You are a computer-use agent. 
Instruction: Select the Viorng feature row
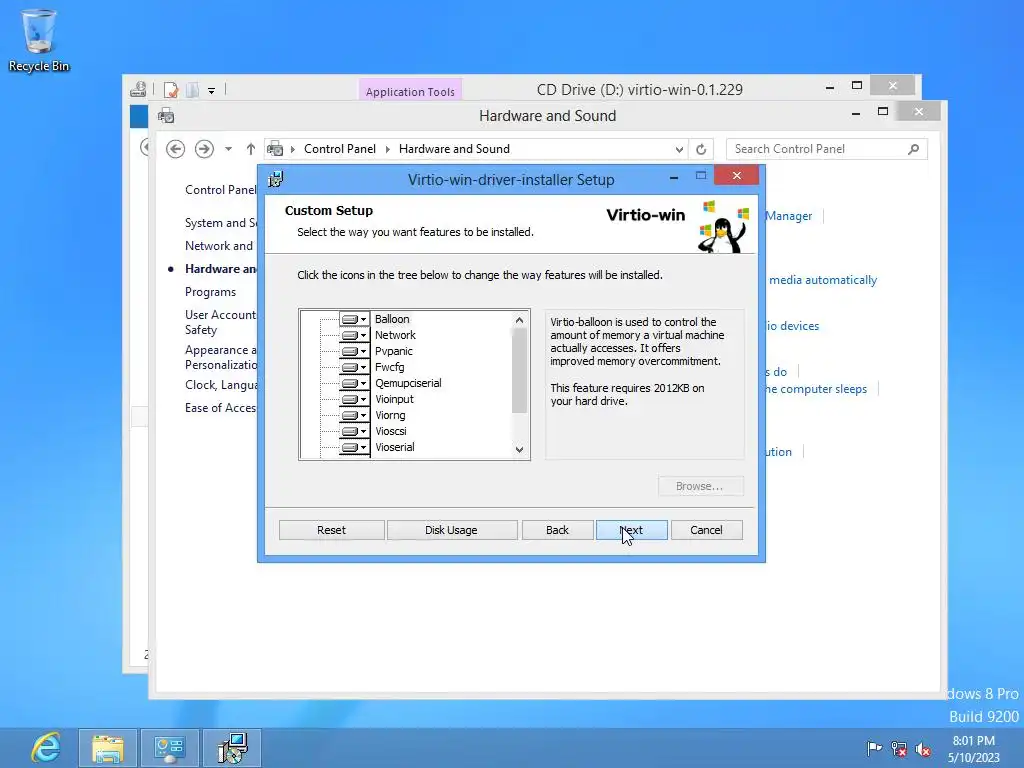click(390, 415)
